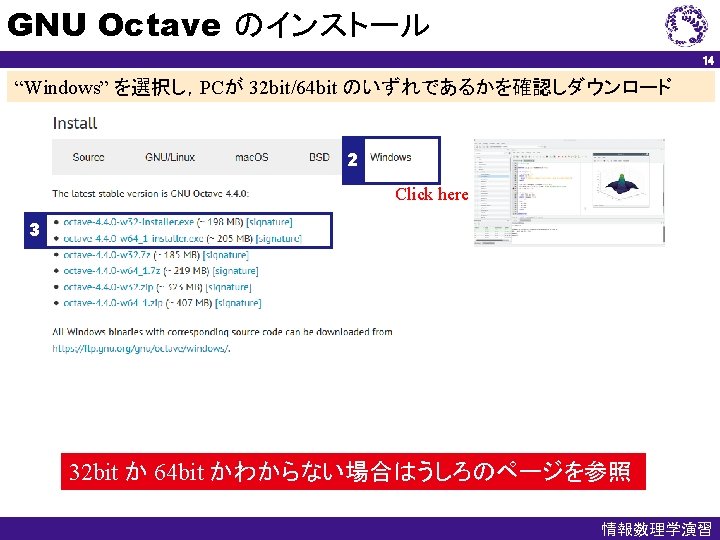
Task: Click the Install heading
Action: point(75,123)
